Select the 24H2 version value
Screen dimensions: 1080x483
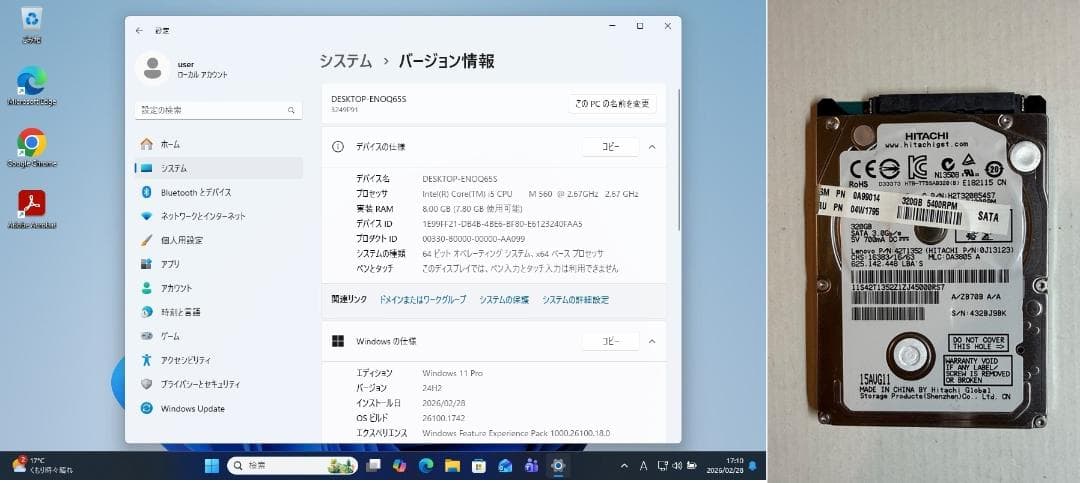432,388
